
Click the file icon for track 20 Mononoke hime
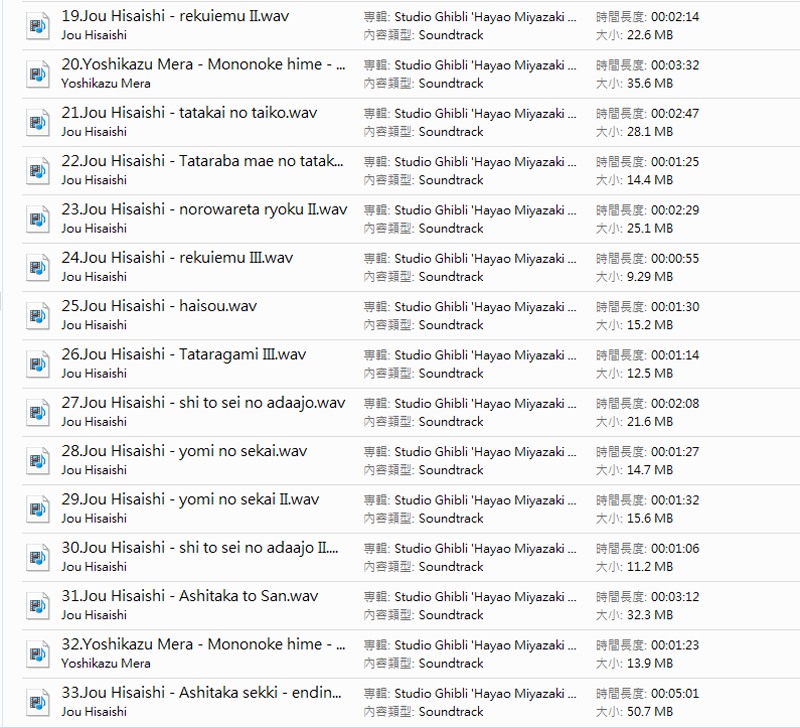[38, 74]
